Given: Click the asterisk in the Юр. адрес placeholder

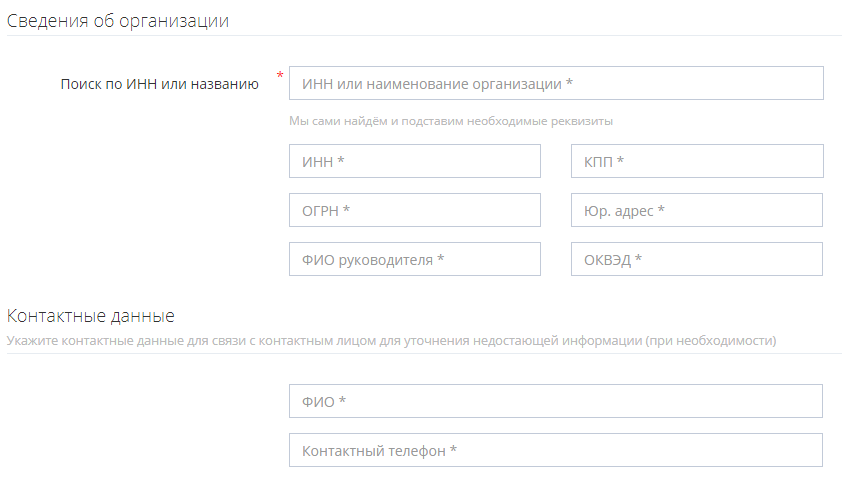Looking at the screenshot, I should [661, 210].
